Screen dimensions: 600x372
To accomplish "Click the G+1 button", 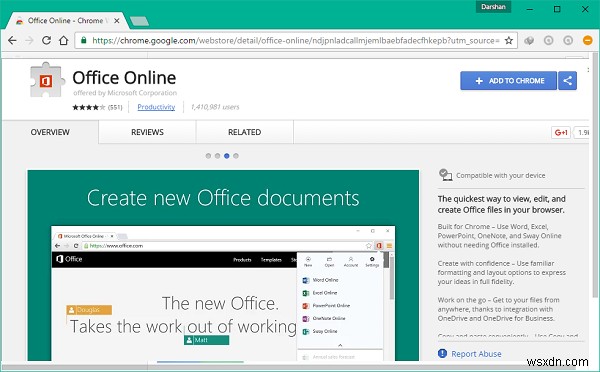I will [561, 132].
